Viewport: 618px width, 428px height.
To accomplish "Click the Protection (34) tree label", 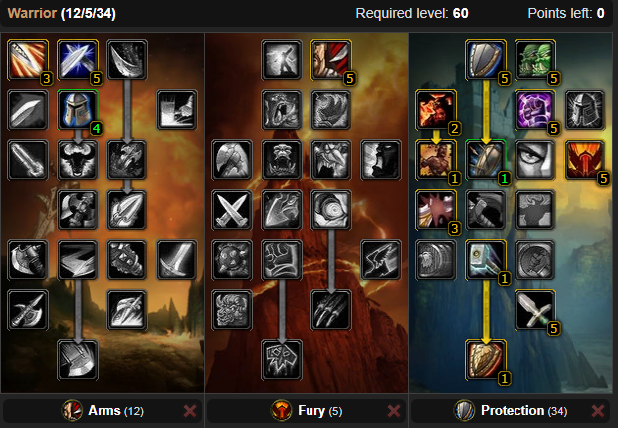I will (524, 411).
